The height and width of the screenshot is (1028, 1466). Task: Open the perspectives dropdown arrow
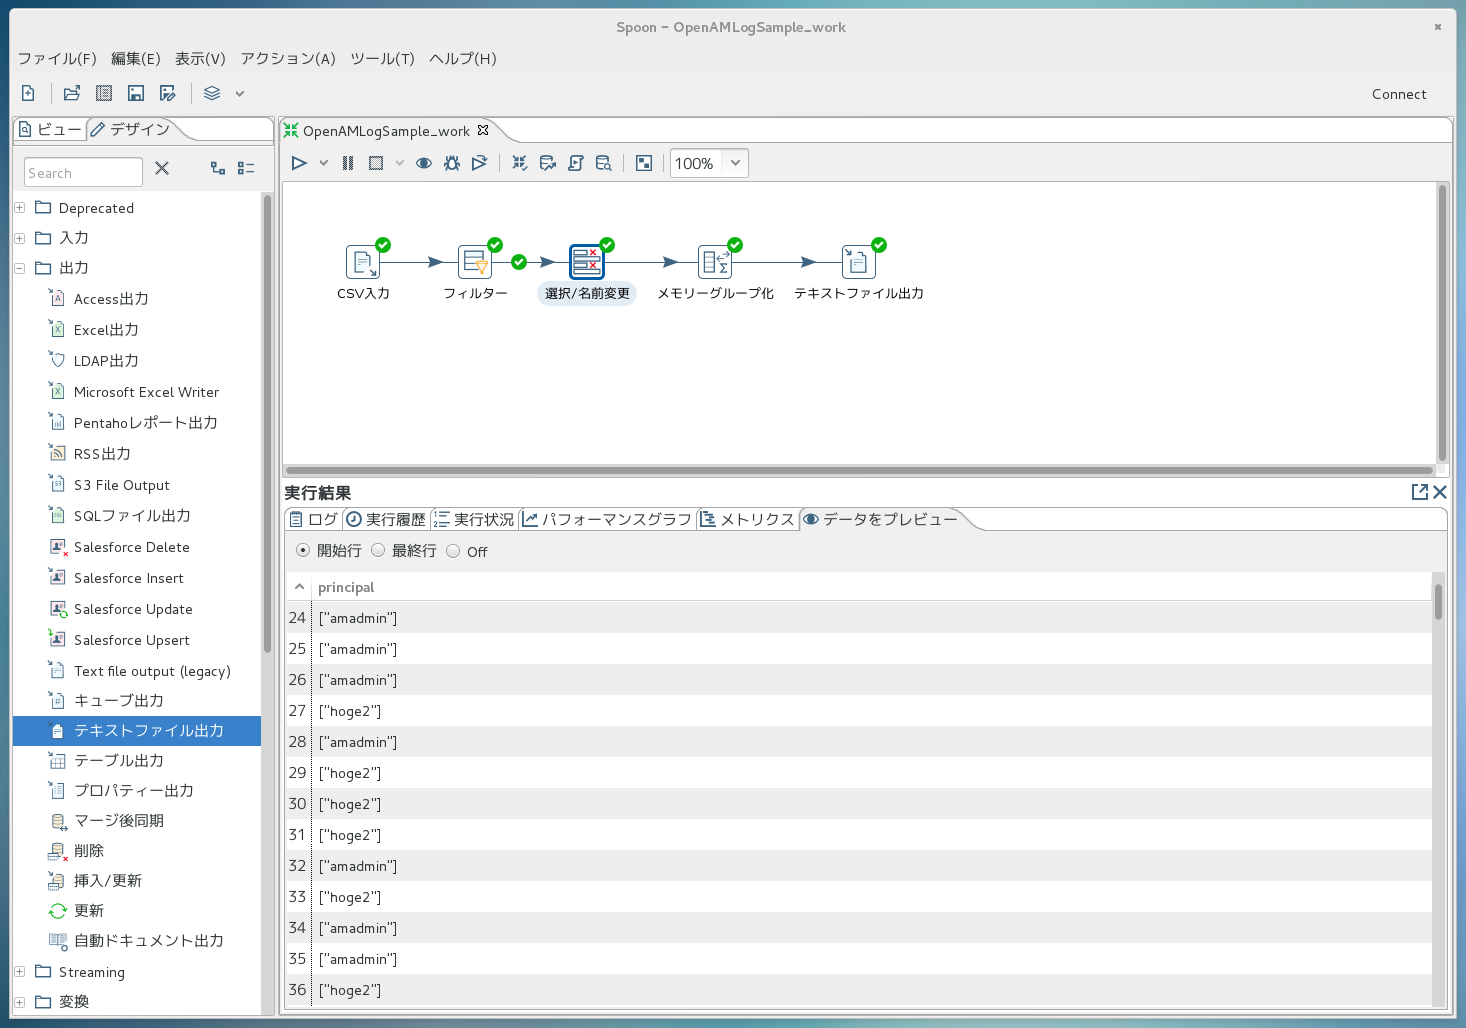tap(240, 93)
